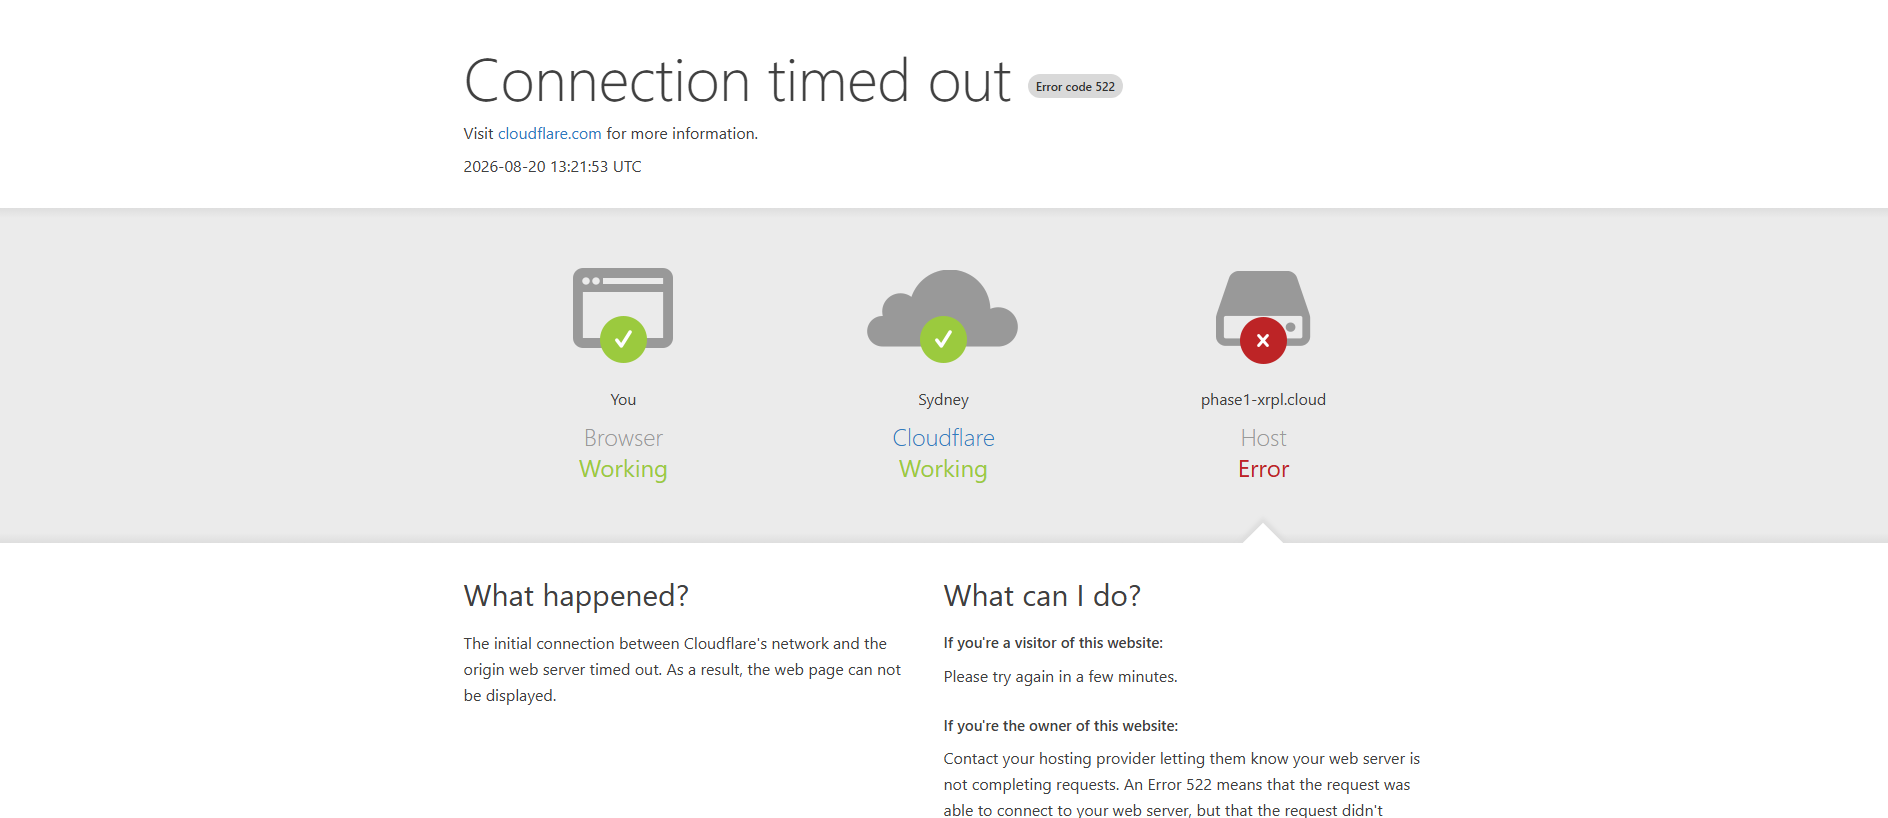This screenshot has height=818, width=1888.
Task: Click the What happened? heading
Action: [576, 596]
